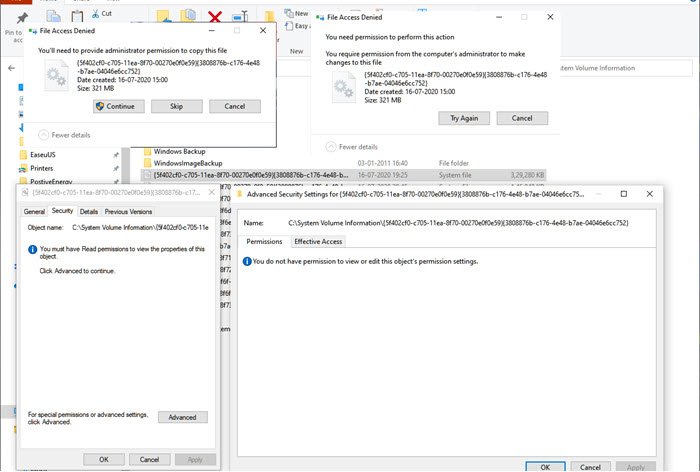Click the shield Continue button in copy dialog
This screenshot has width=700, height=472.
[119, 106]
